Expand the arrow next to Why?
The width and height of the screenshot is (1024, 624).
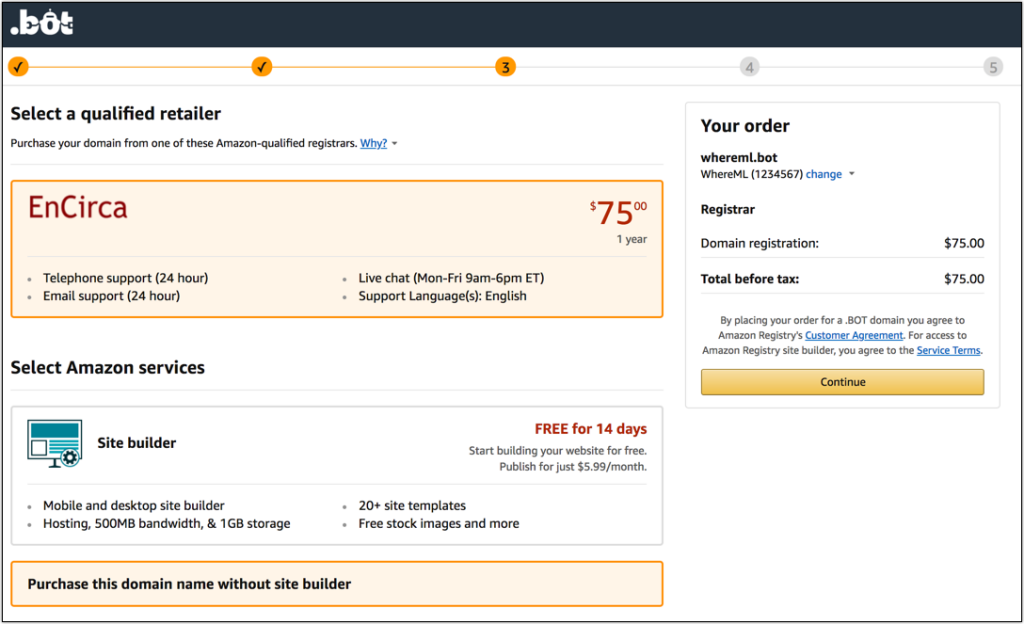394,144
